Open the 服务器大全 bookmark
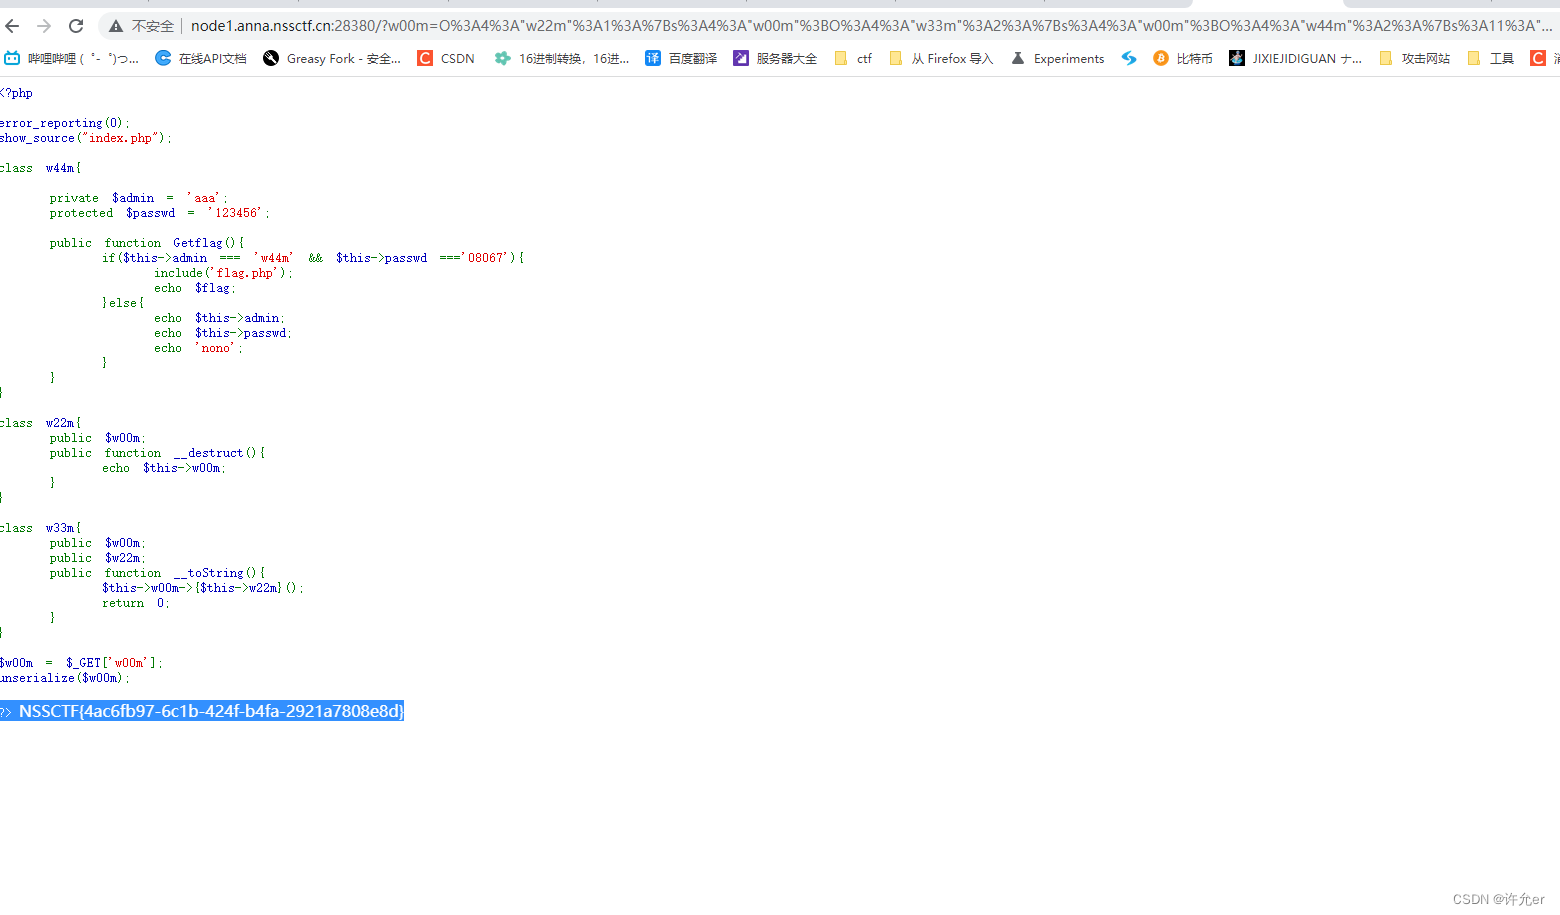Viewport: 1560px width, 915px height. pos(775,59)
